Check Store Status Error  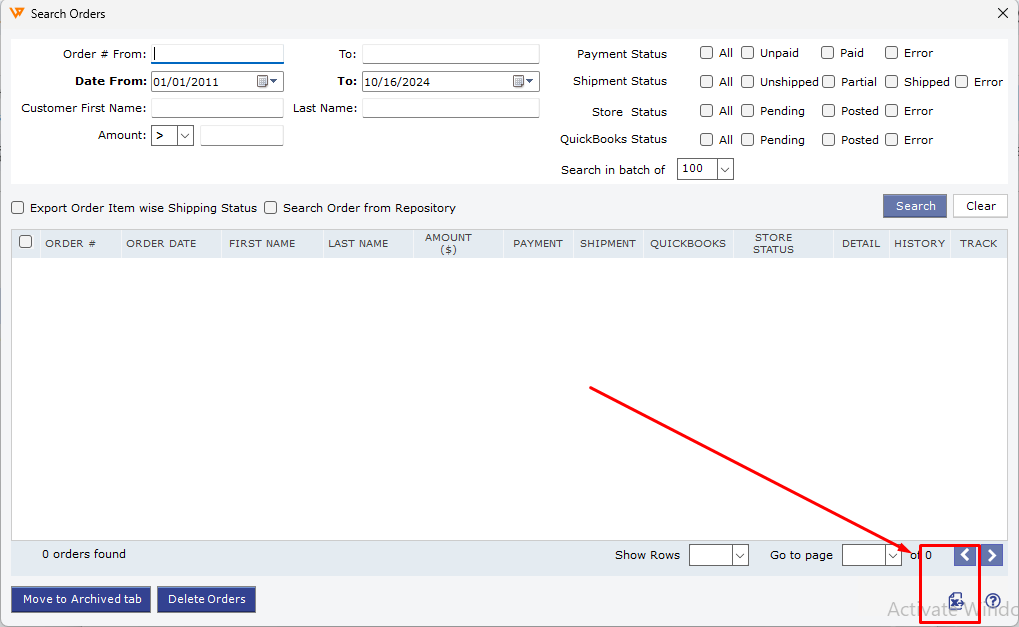pyautogui.click(x=892, y=110)
